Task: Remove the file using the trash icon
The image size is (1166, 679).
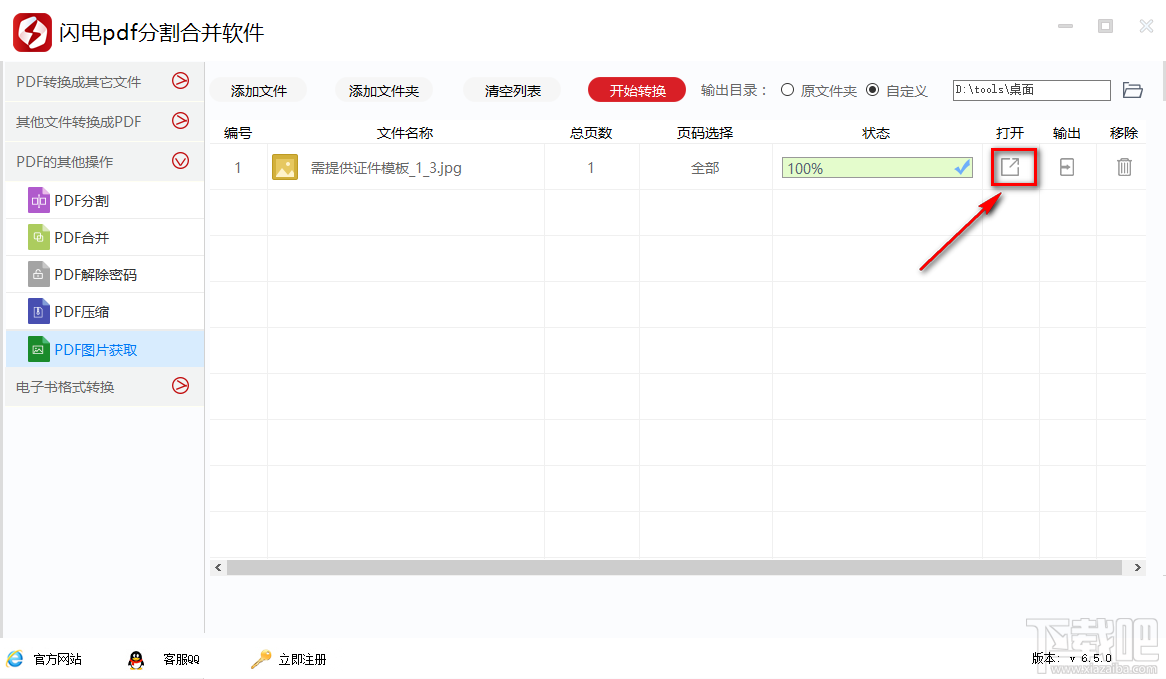Action: [x=1124, y=167]
